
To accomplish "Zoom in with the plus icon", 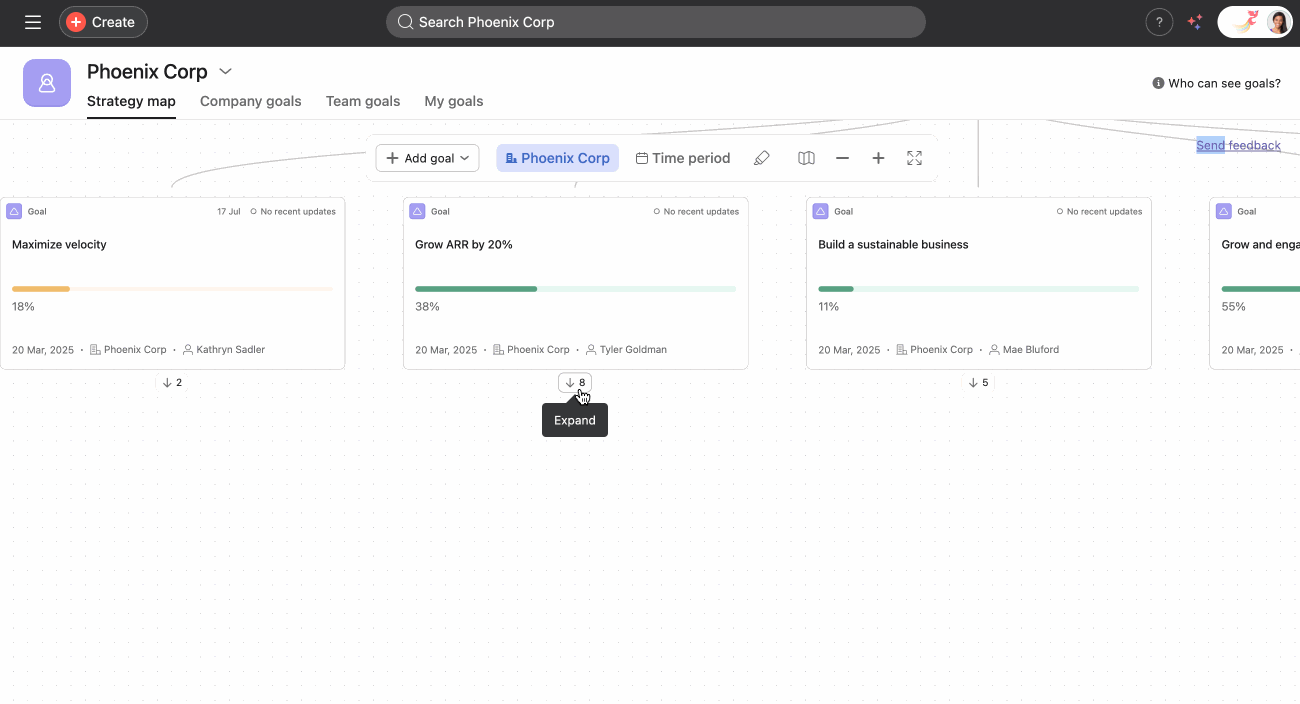I will click(x=878, y=158).
